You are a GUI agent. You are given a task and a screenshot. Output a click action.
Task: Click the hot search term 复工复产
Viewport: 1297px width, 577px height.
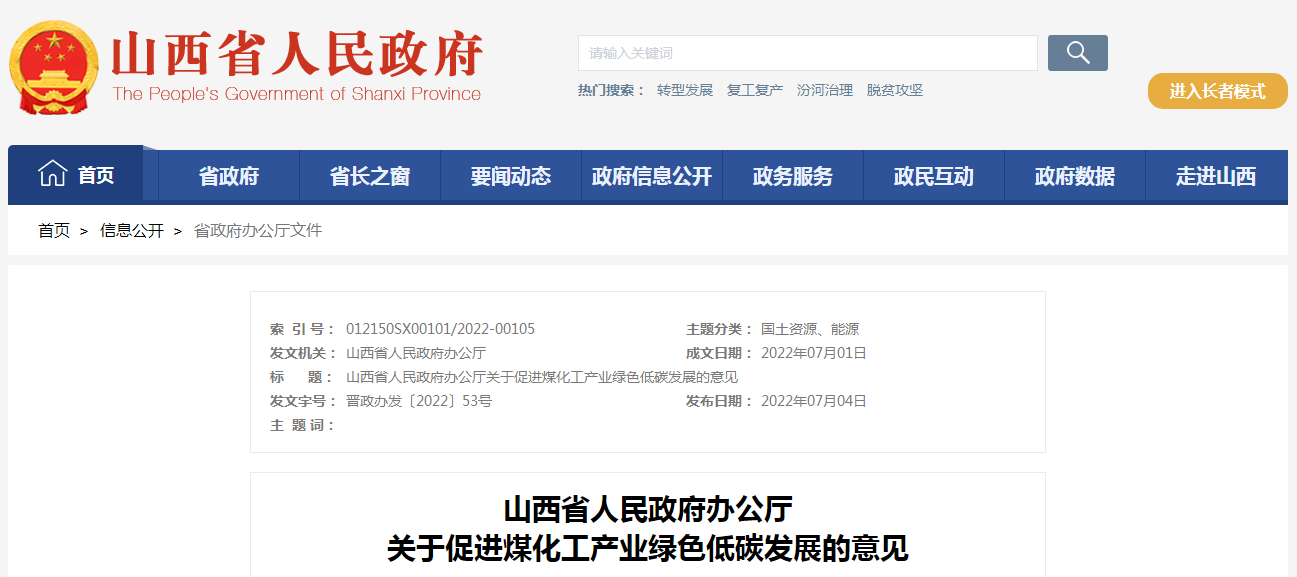pyautogui.click(x=755, y=90)
